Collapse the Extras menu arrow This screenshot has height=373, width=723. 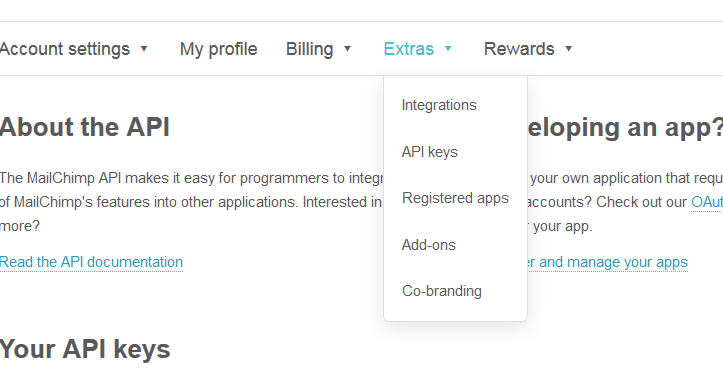[448, 48]
